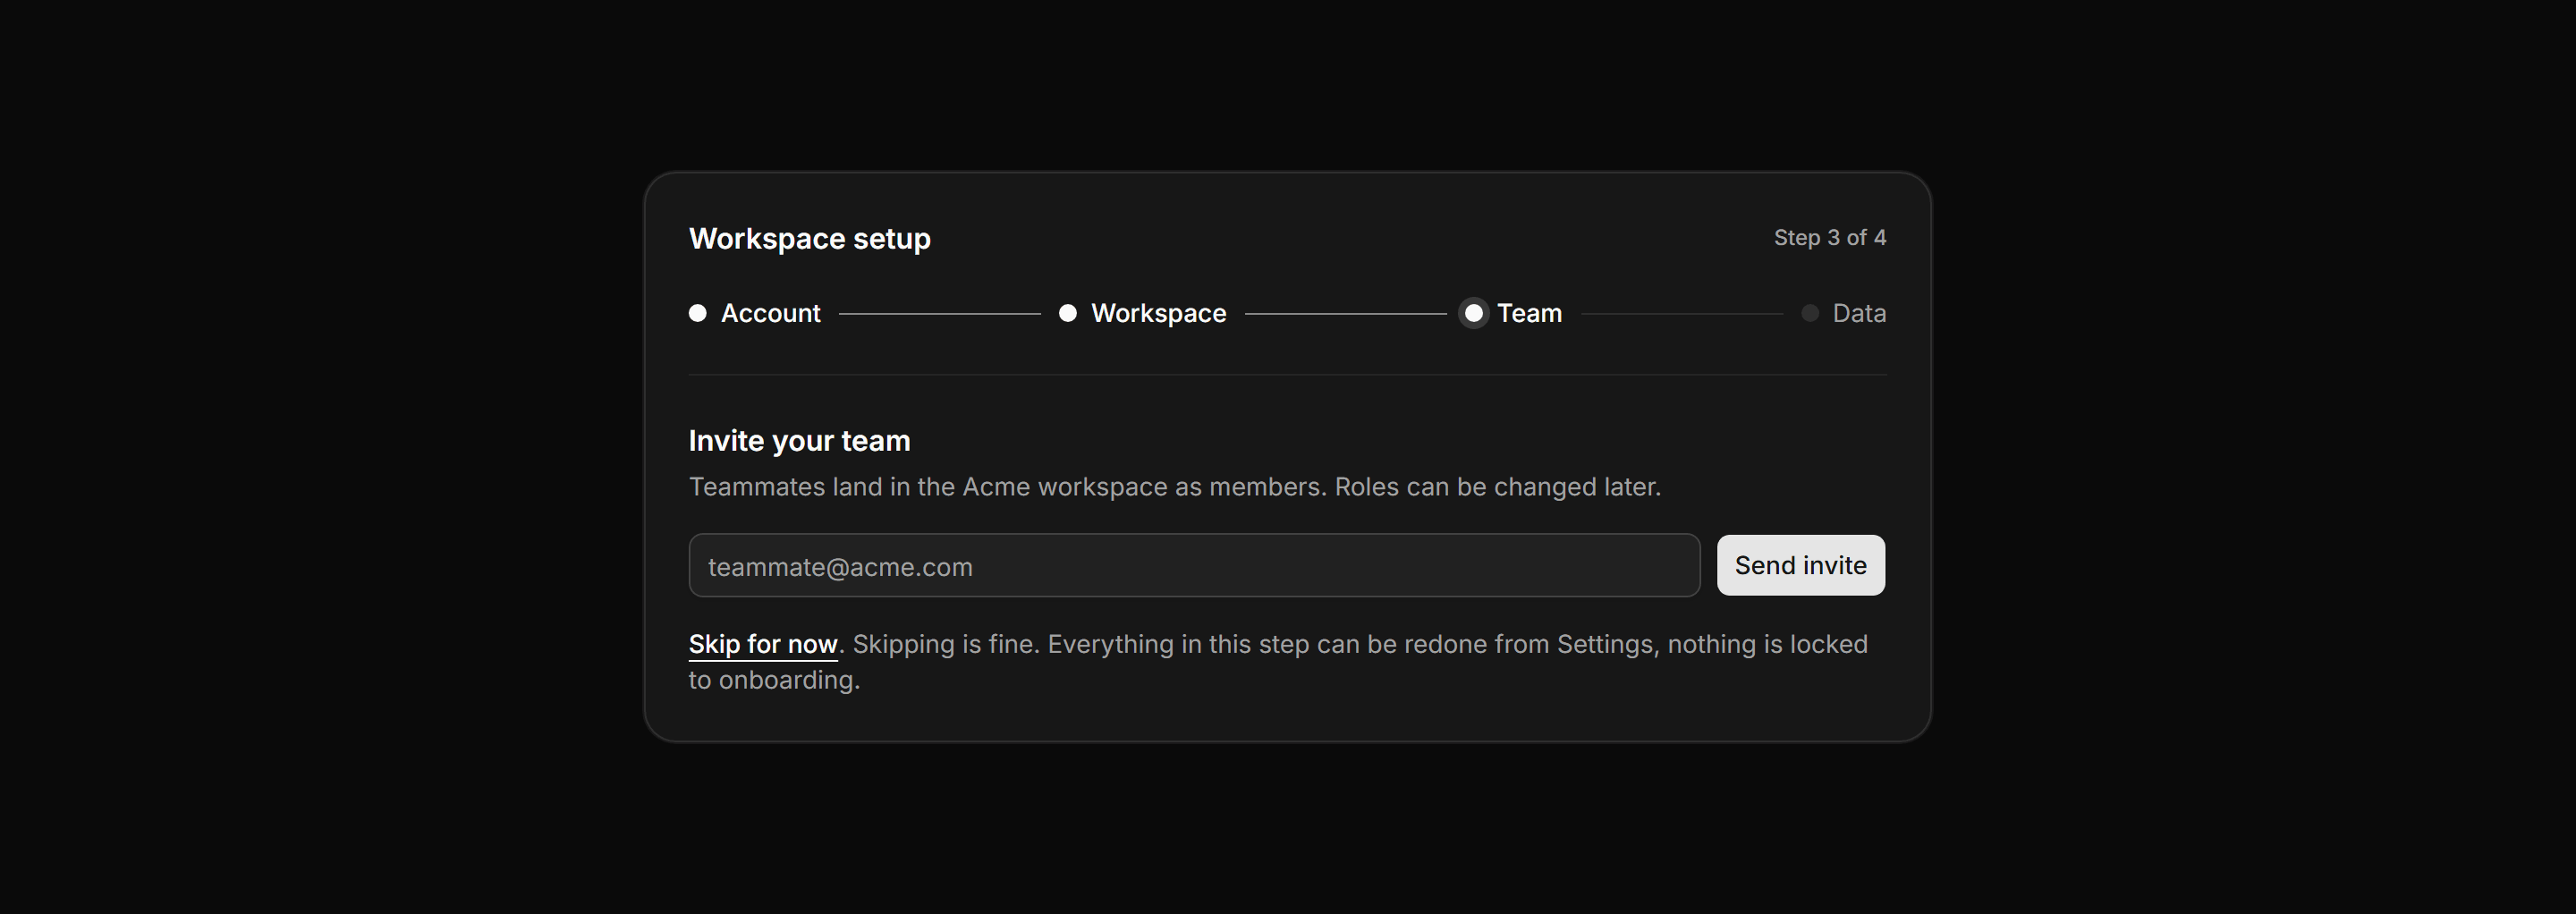
Task: Click the Step 3 of 4 text
Action: (x=1830, y=238)
